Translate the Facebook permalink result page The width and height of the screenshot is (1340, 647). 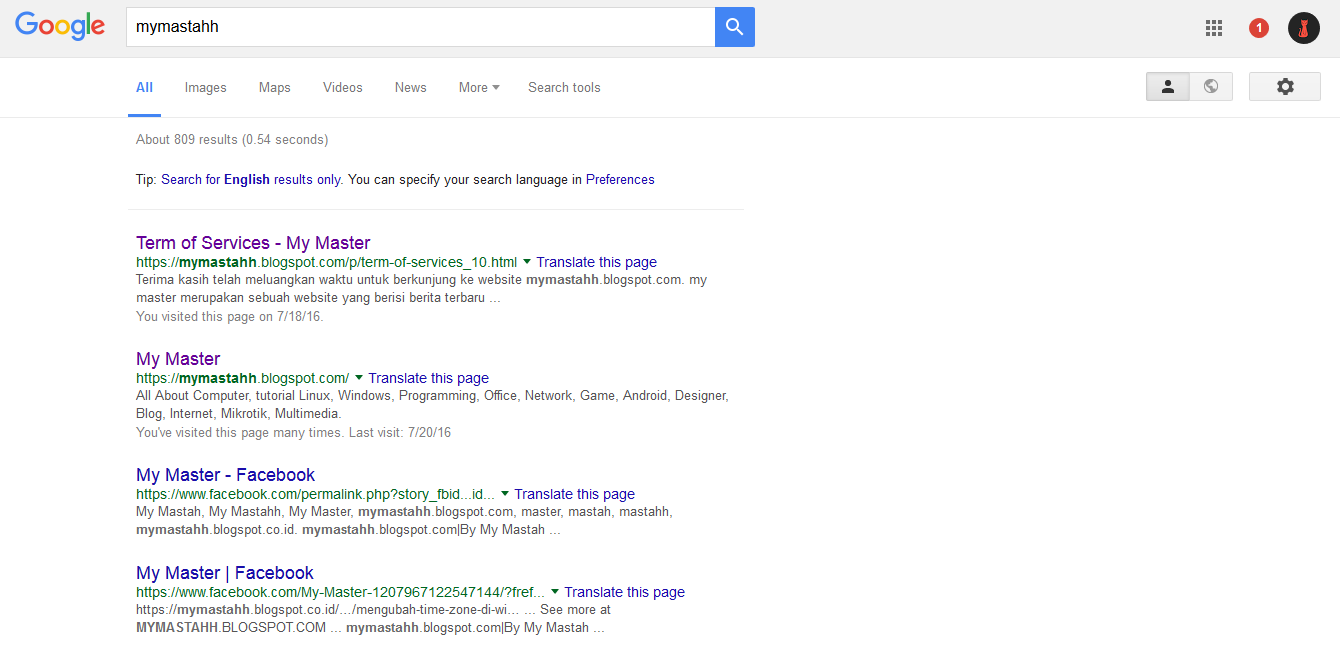pyautogui.click(x=574, y=494)
